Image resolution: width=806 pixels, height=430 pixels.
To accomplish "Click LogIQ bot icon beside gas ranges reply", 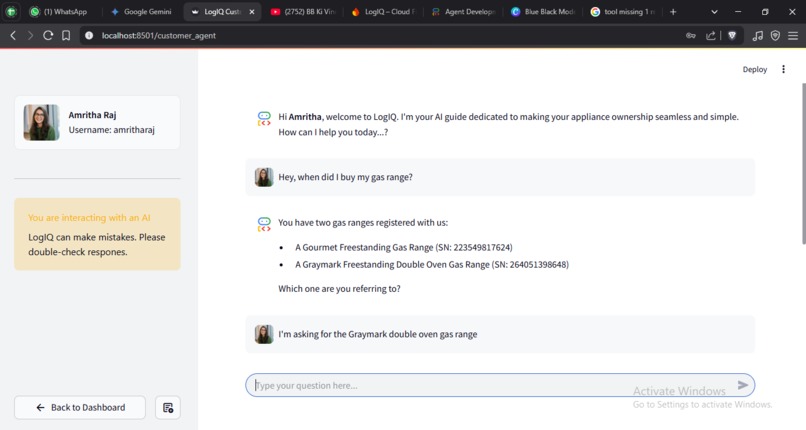I will 264,224.
